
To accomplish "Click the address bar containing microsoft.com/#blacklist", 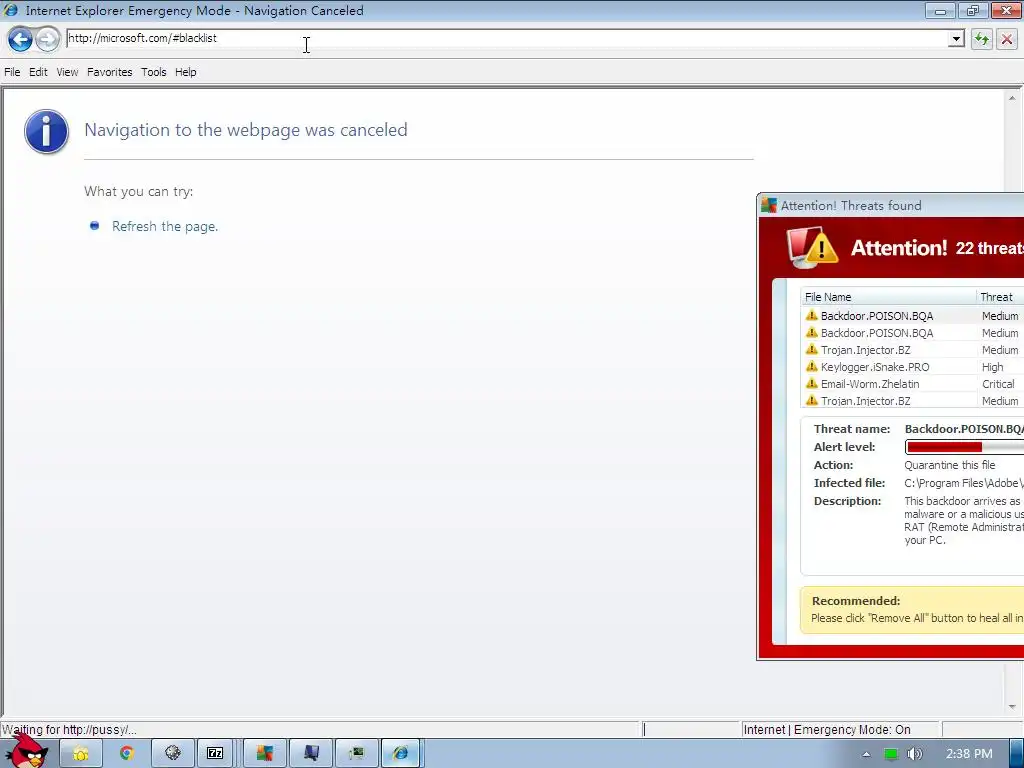I will (x=507, y=38).
